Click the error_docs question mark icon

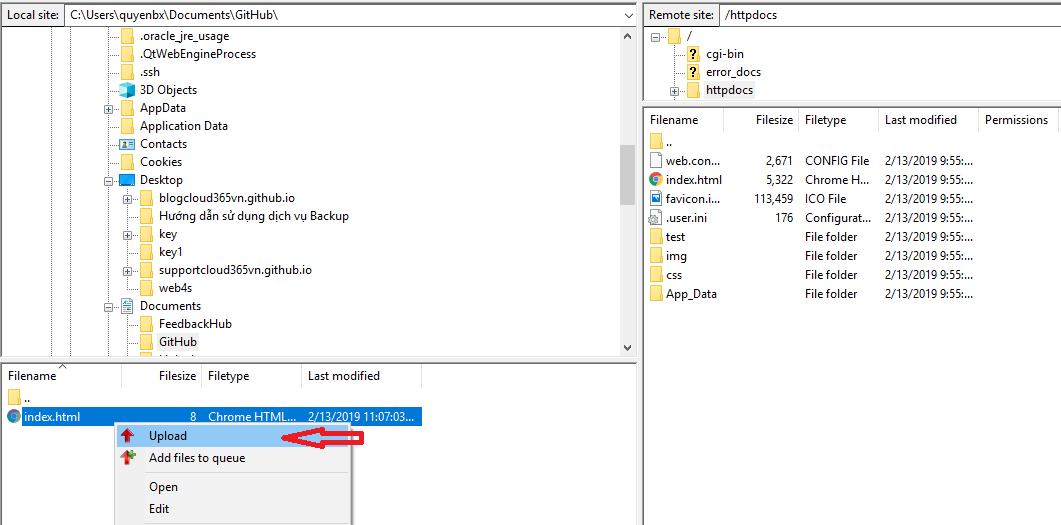tap(693, 72)
